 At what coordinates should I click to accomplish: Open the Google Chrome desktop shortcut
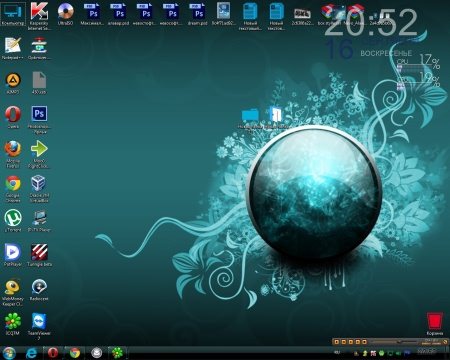pos(13,189)
